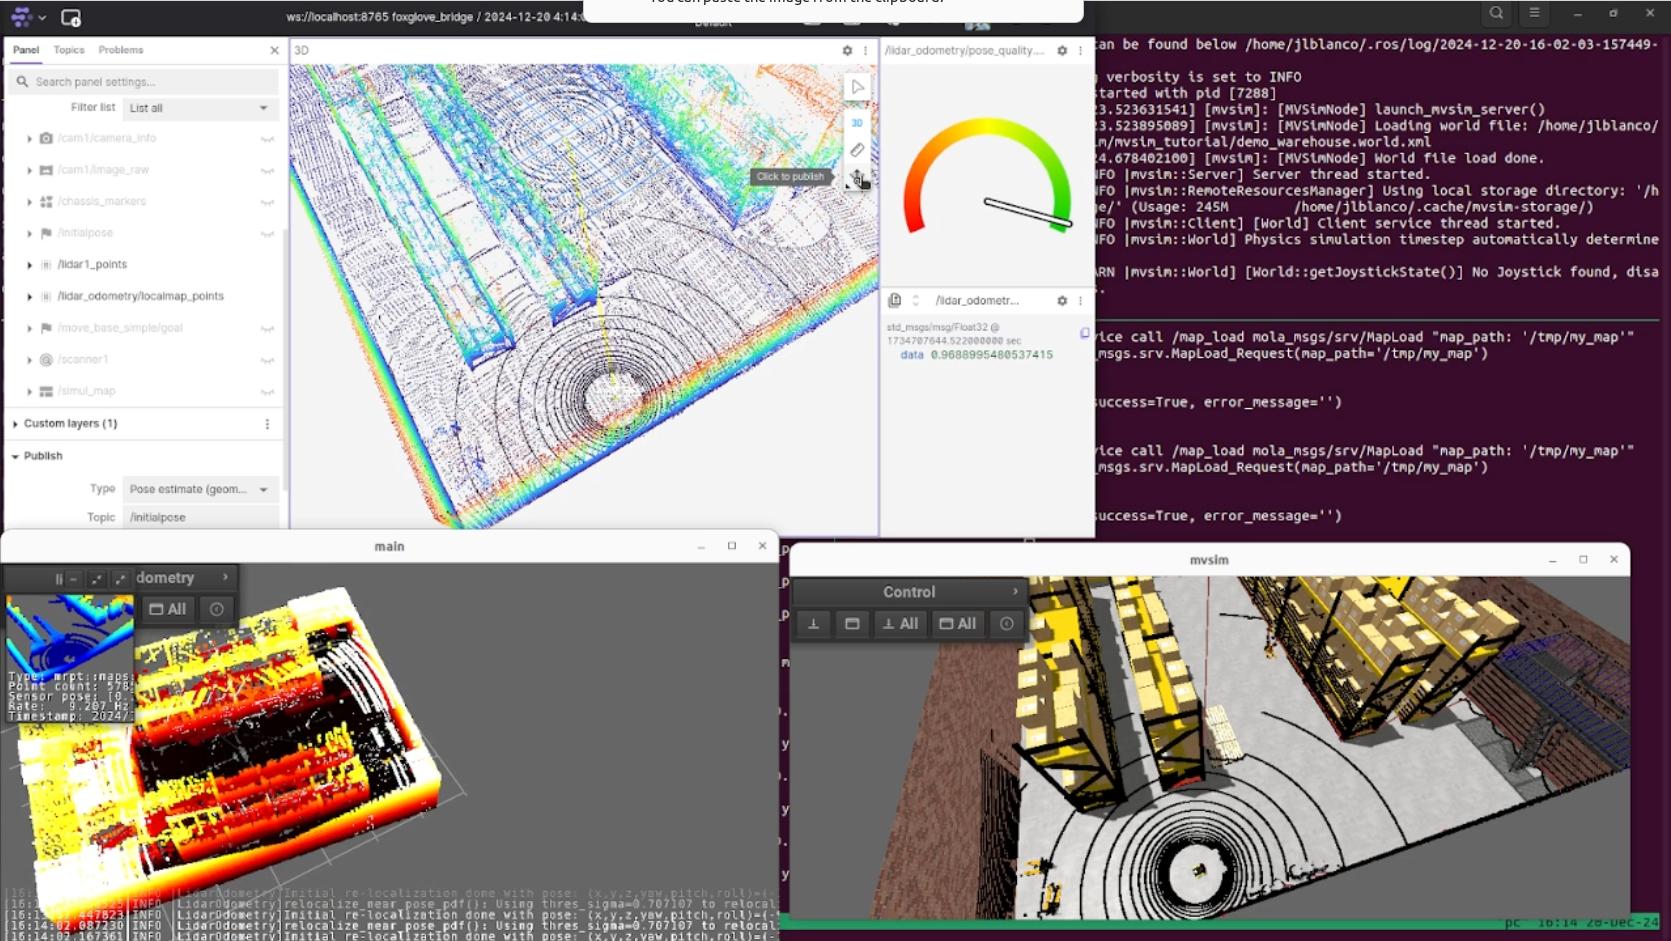This screenshot has height=941, width=1671.
Task: Expand the /cam1/image_raw topic row
Action: point(29,170)
